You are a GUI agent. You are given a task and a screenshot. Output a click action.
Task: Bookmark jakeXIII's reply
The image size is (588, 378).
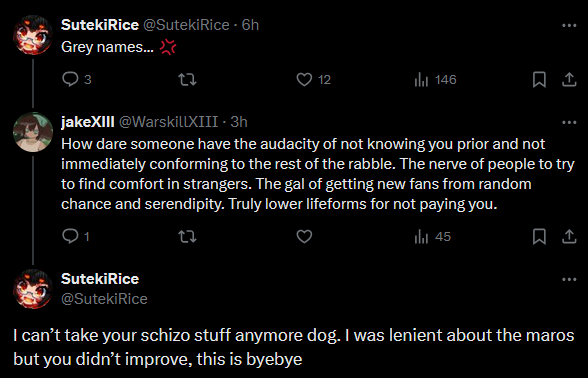coord(539,237)
